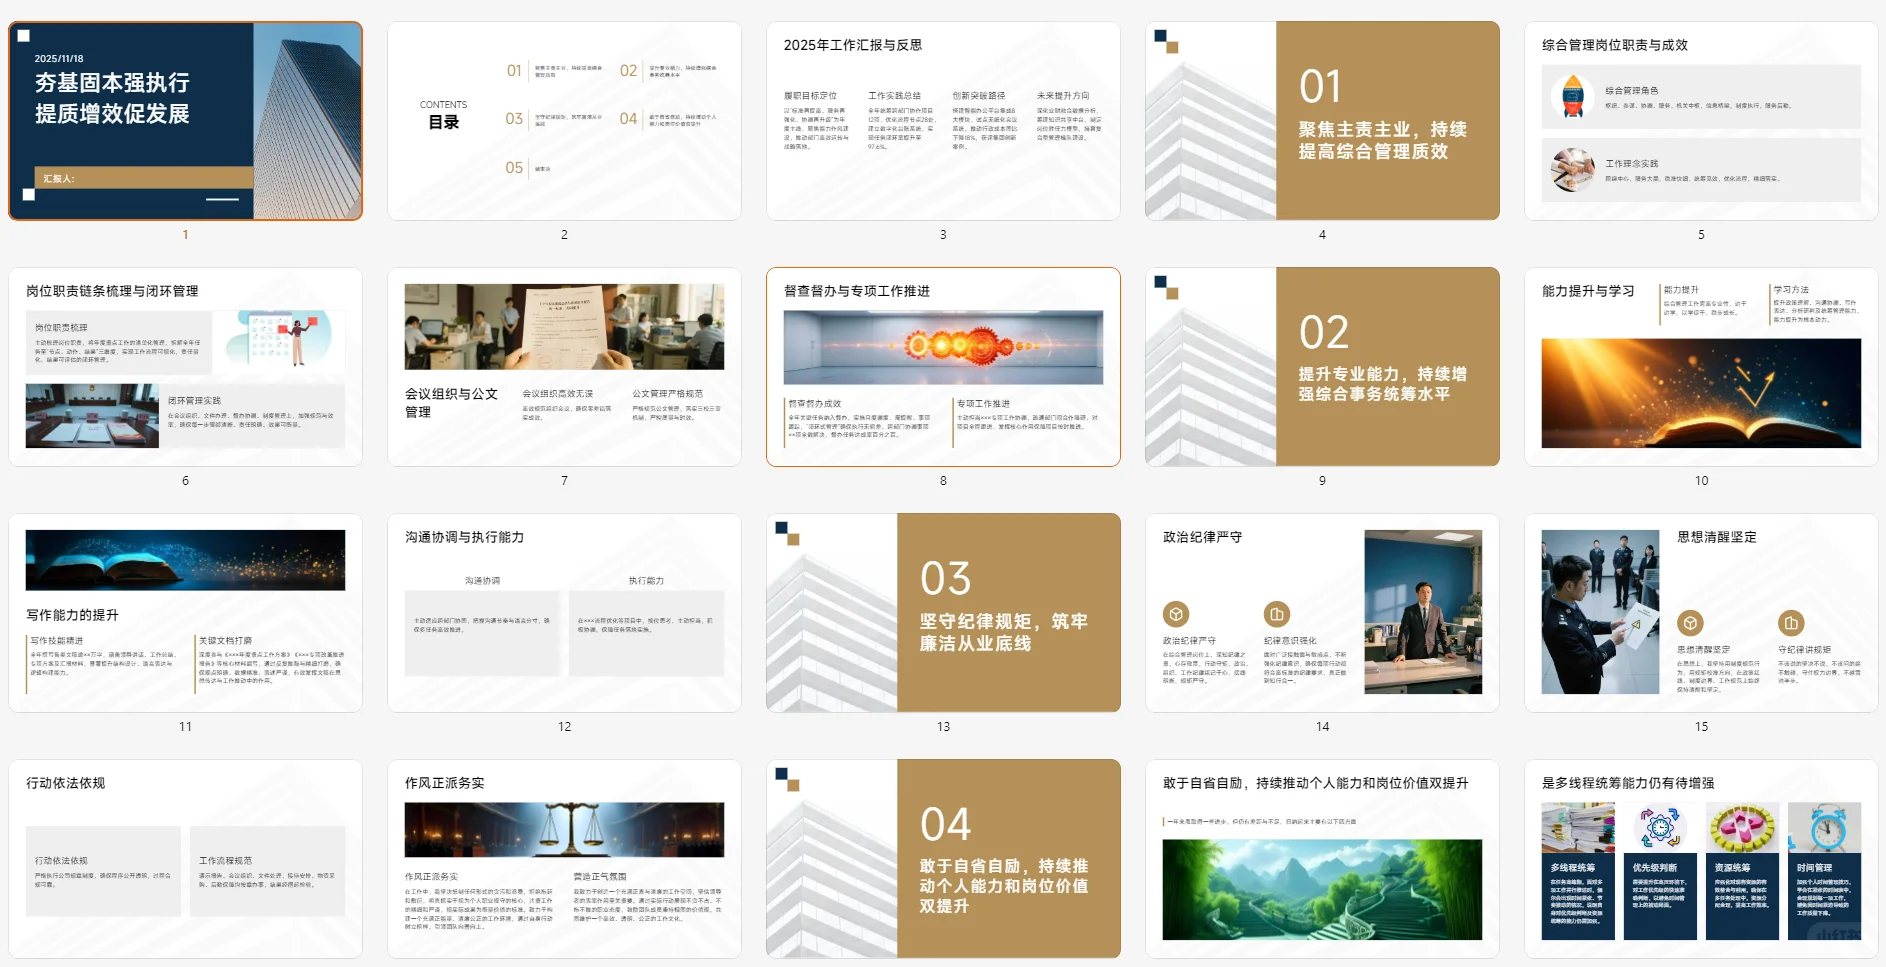Select section 02 slide 提升专业能力

pyautogui.click(x=1322, y=367)
